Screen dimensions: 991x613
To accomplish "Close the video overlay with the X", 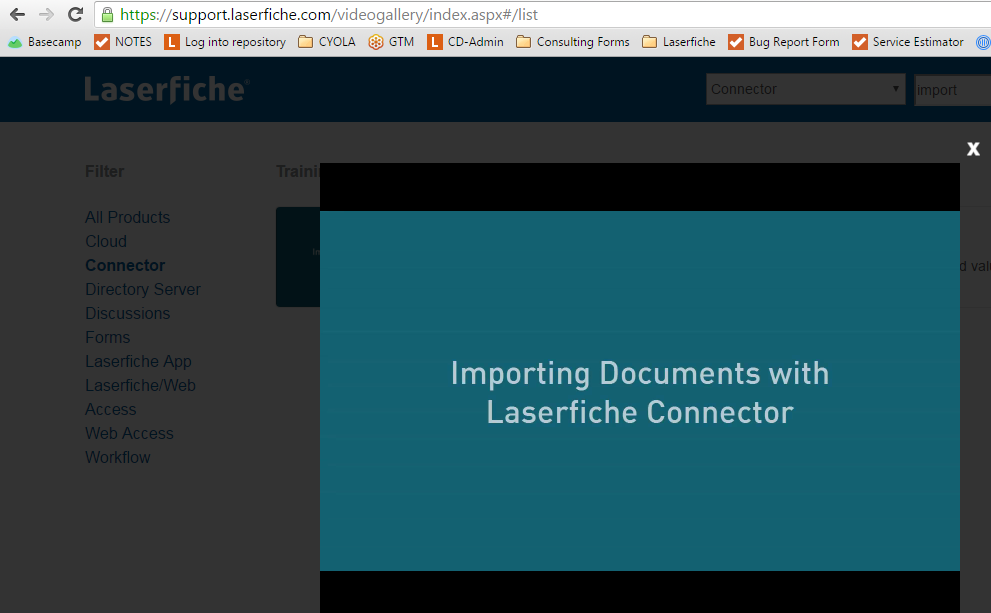I will [x=973, y=149].
